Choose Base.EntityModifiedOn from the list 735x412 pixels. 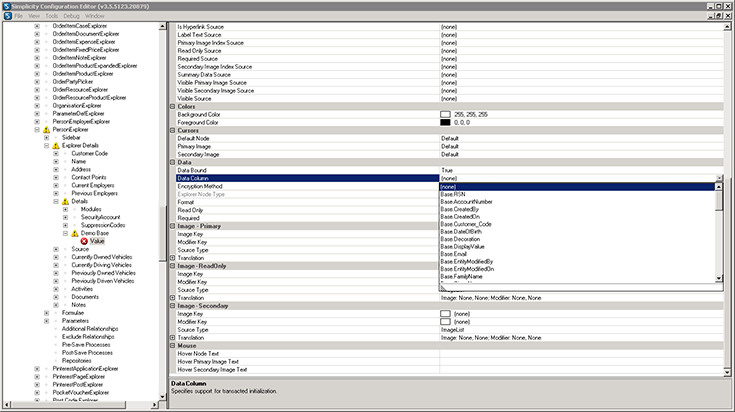(577, 269)
